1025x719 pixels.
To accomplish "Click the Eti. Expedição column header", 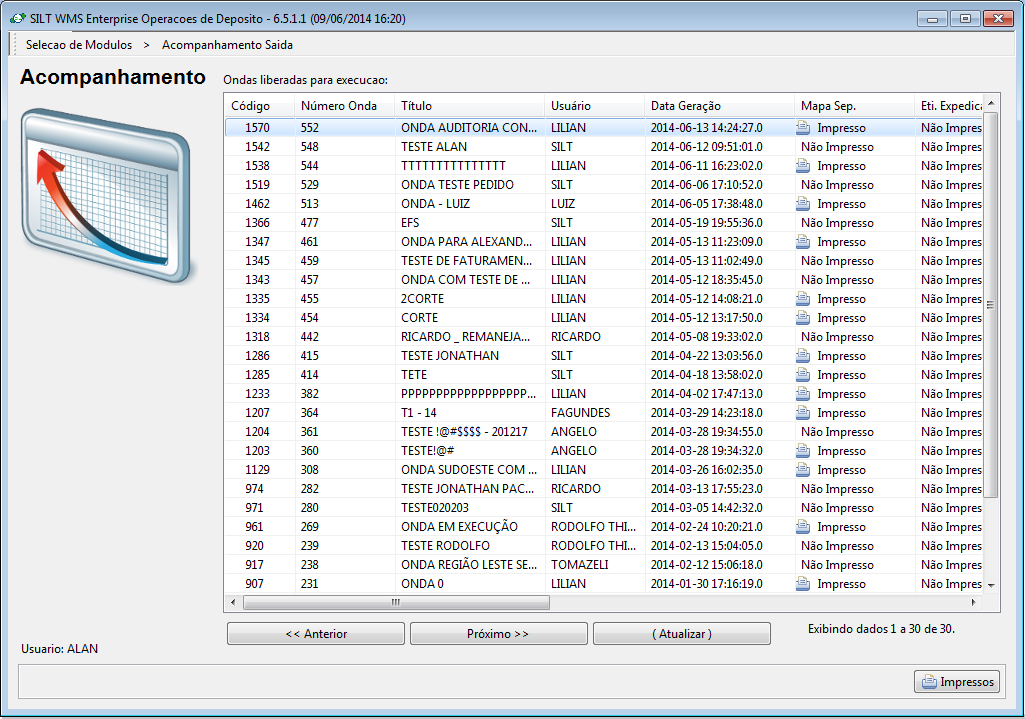I will [x=949, y=105].
